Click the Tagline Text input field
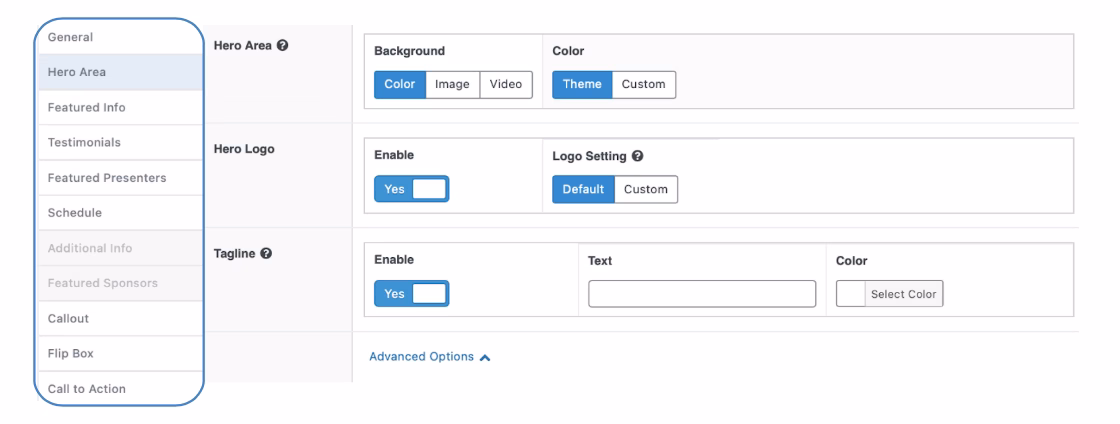This screenshot has height=424, width=1120. [x=702, y=294]
